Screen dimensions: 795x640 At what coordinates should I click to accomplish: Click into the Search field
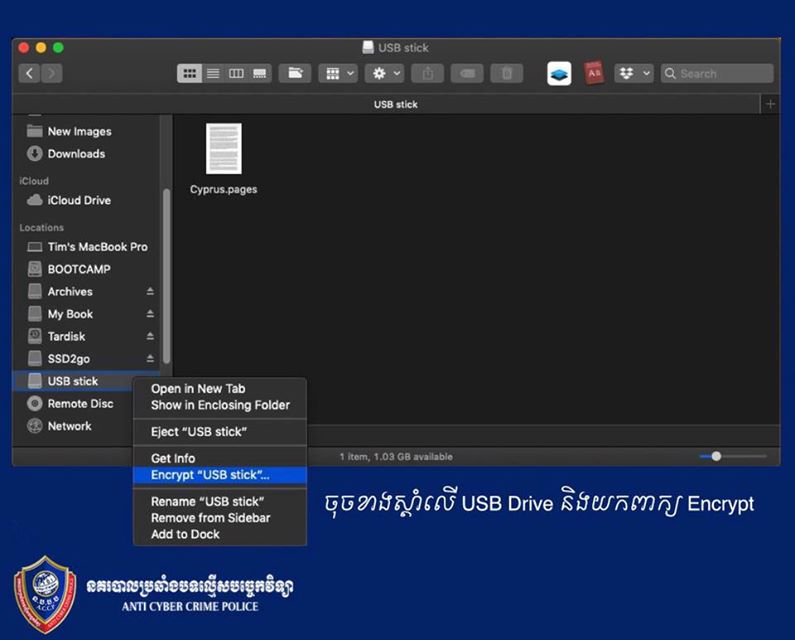click(717, 74)
